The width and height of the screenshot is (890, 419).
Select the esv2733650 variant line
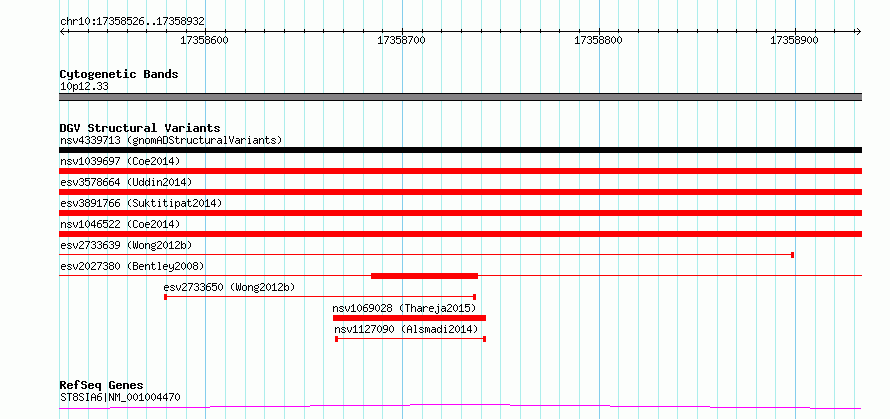320,297
